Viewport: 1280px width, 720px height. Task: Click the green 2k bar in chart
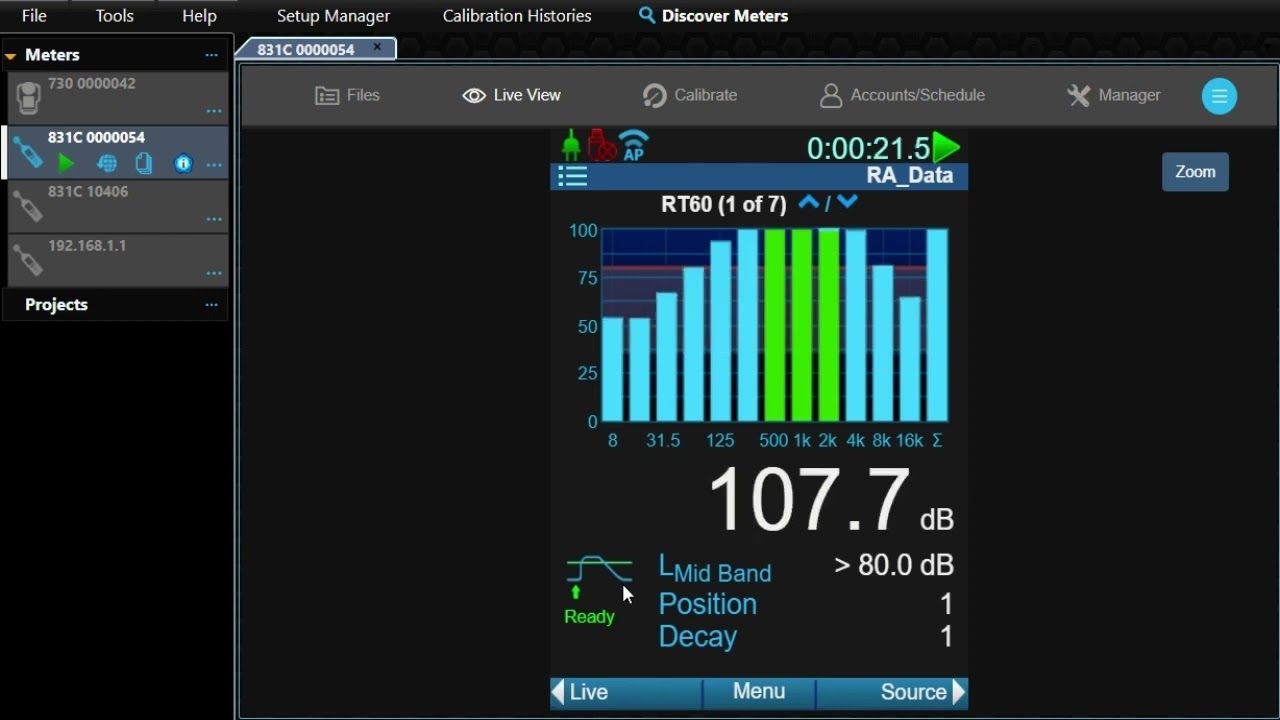pyautogui.click(x=829, y=325)
